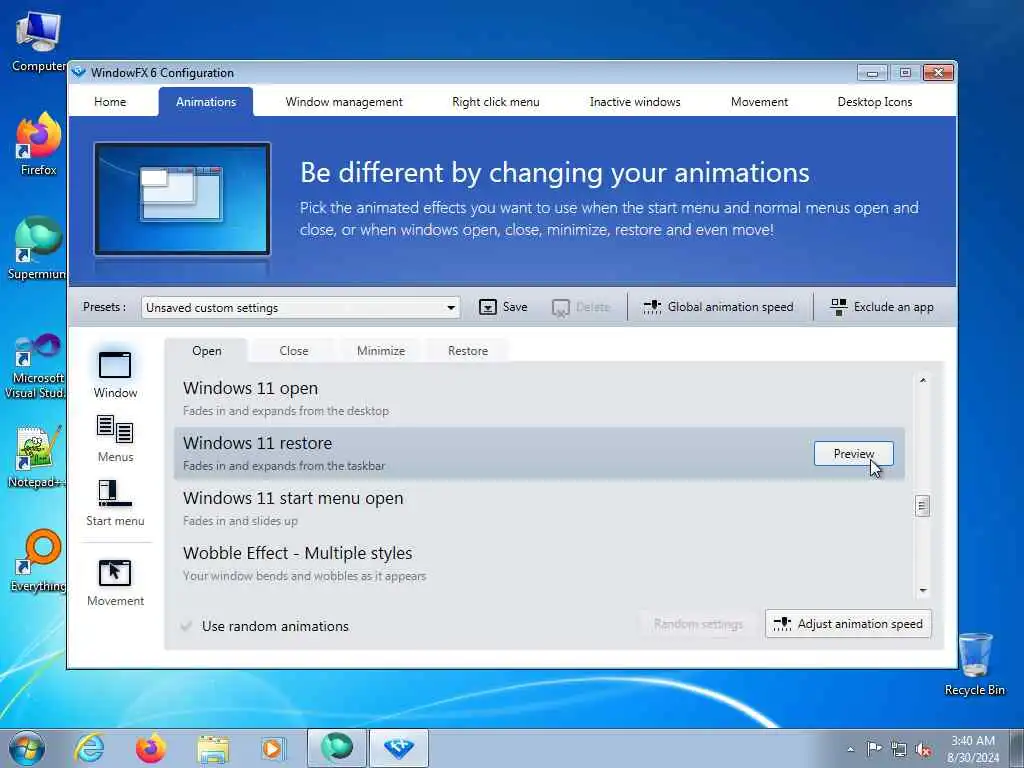Image resolution: width=1024 pixels, height=768 pixels.
Task: Click the animation list scroll up arrow
Action: click(x=923, y=381)
